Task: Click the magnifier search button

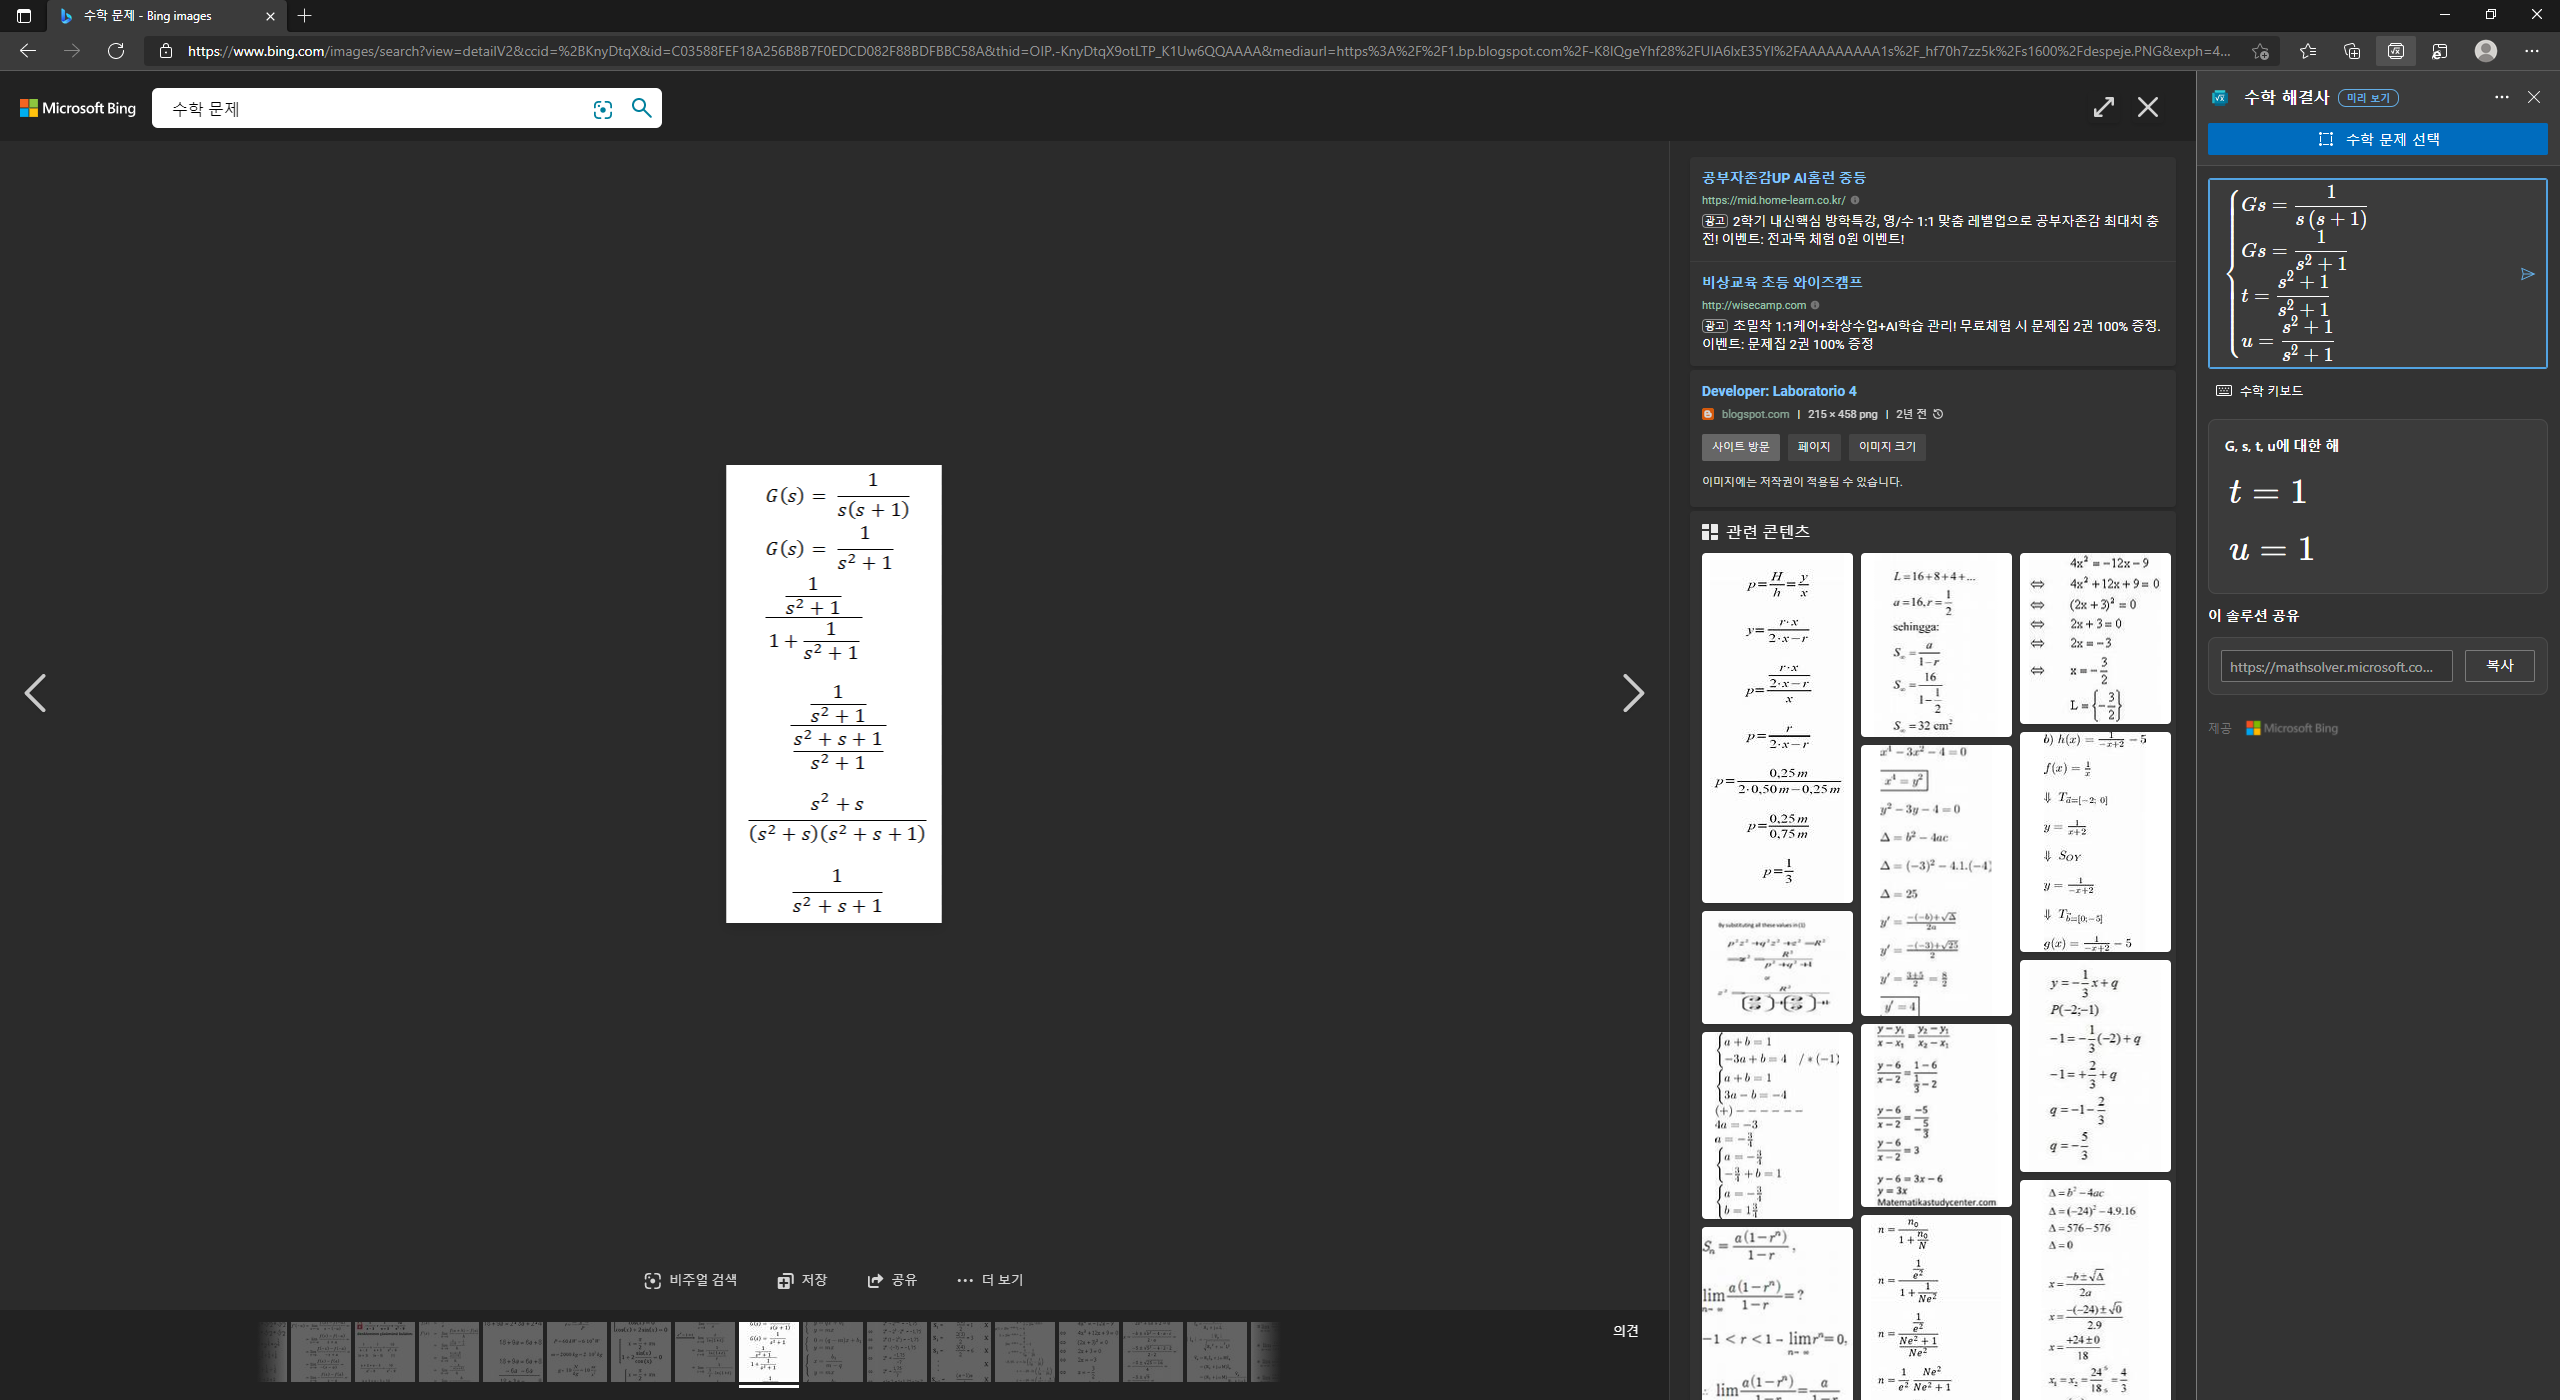Action: point(642,108)
